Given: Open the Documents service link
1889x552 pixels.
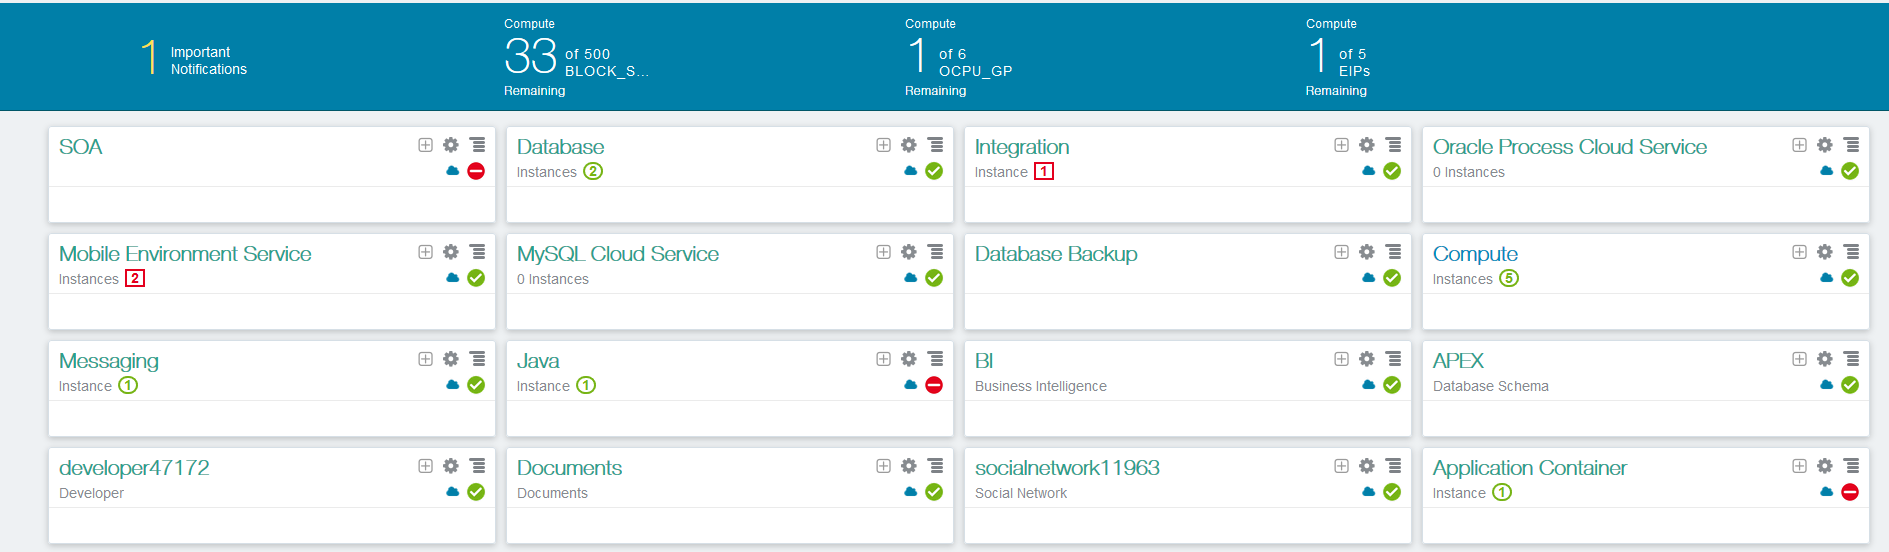Looking at the screenshot, I should pyautogui.click(x=569, y=468).
